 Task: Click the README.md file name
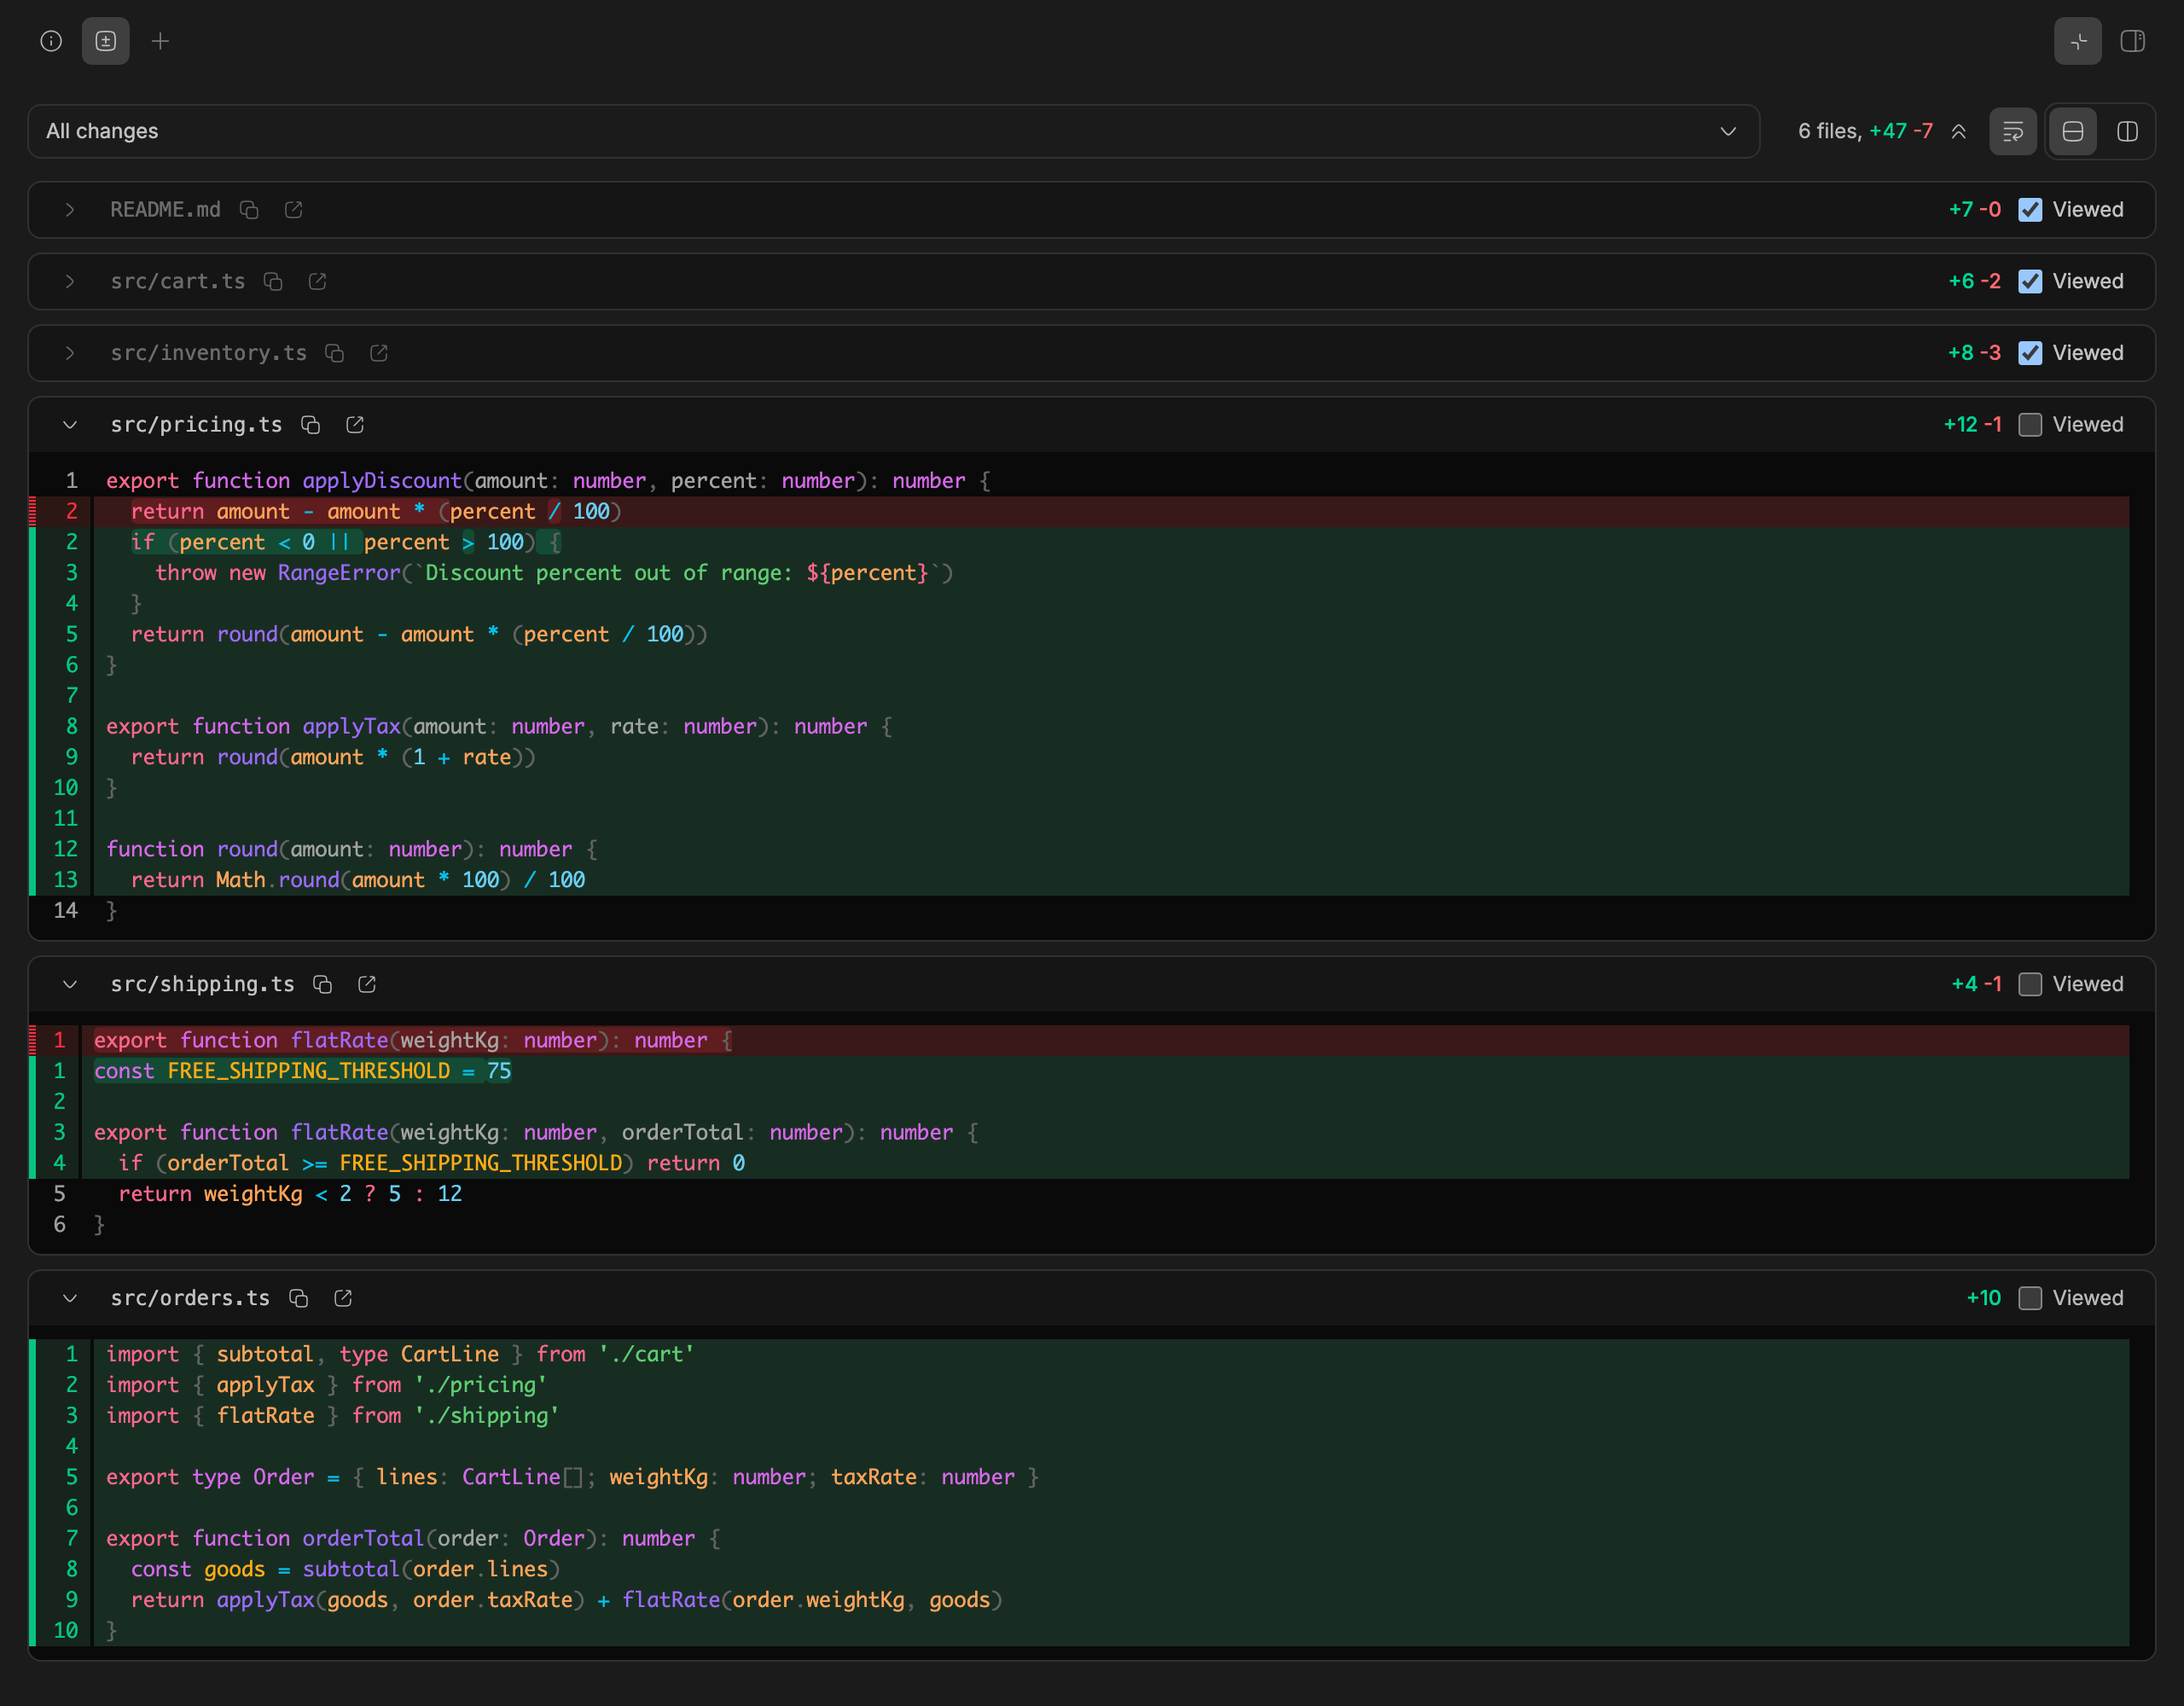coord(165,210)
